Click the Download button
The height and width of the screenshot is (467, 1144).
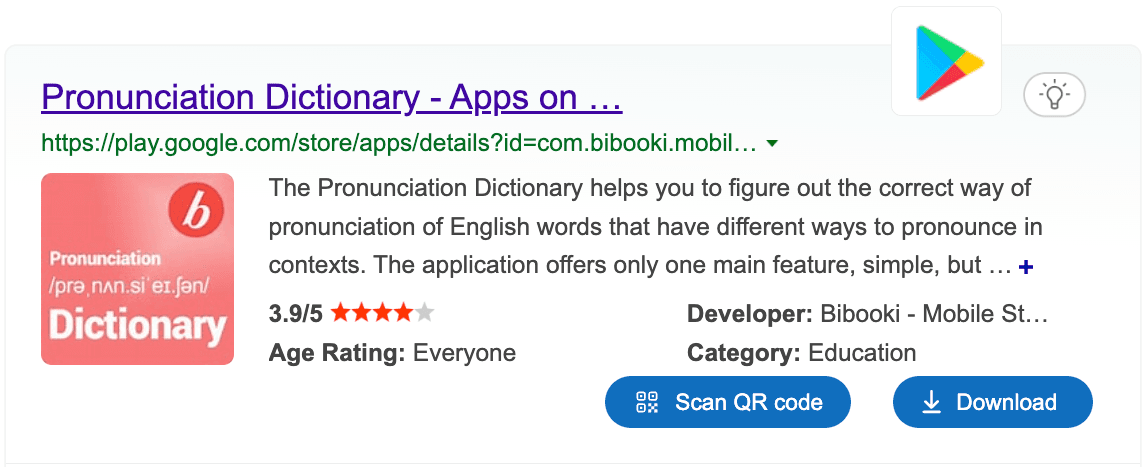point(993,402)
